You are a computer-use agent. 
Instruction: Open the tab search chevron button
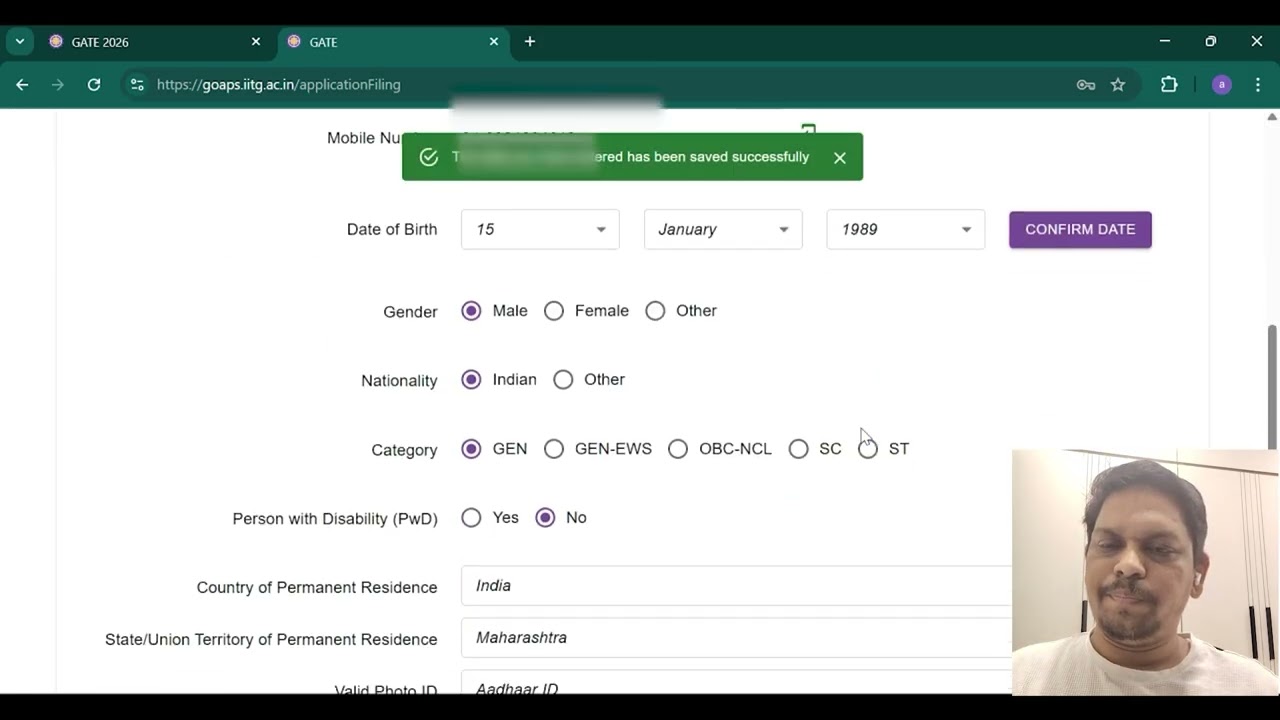19,42
